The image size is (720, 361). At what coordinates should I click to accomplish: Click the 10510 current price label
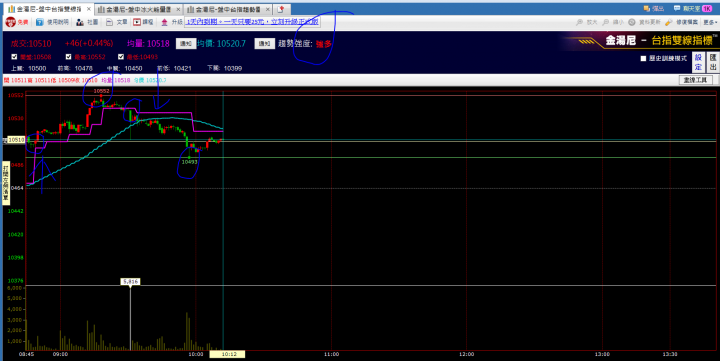point(16,140)
